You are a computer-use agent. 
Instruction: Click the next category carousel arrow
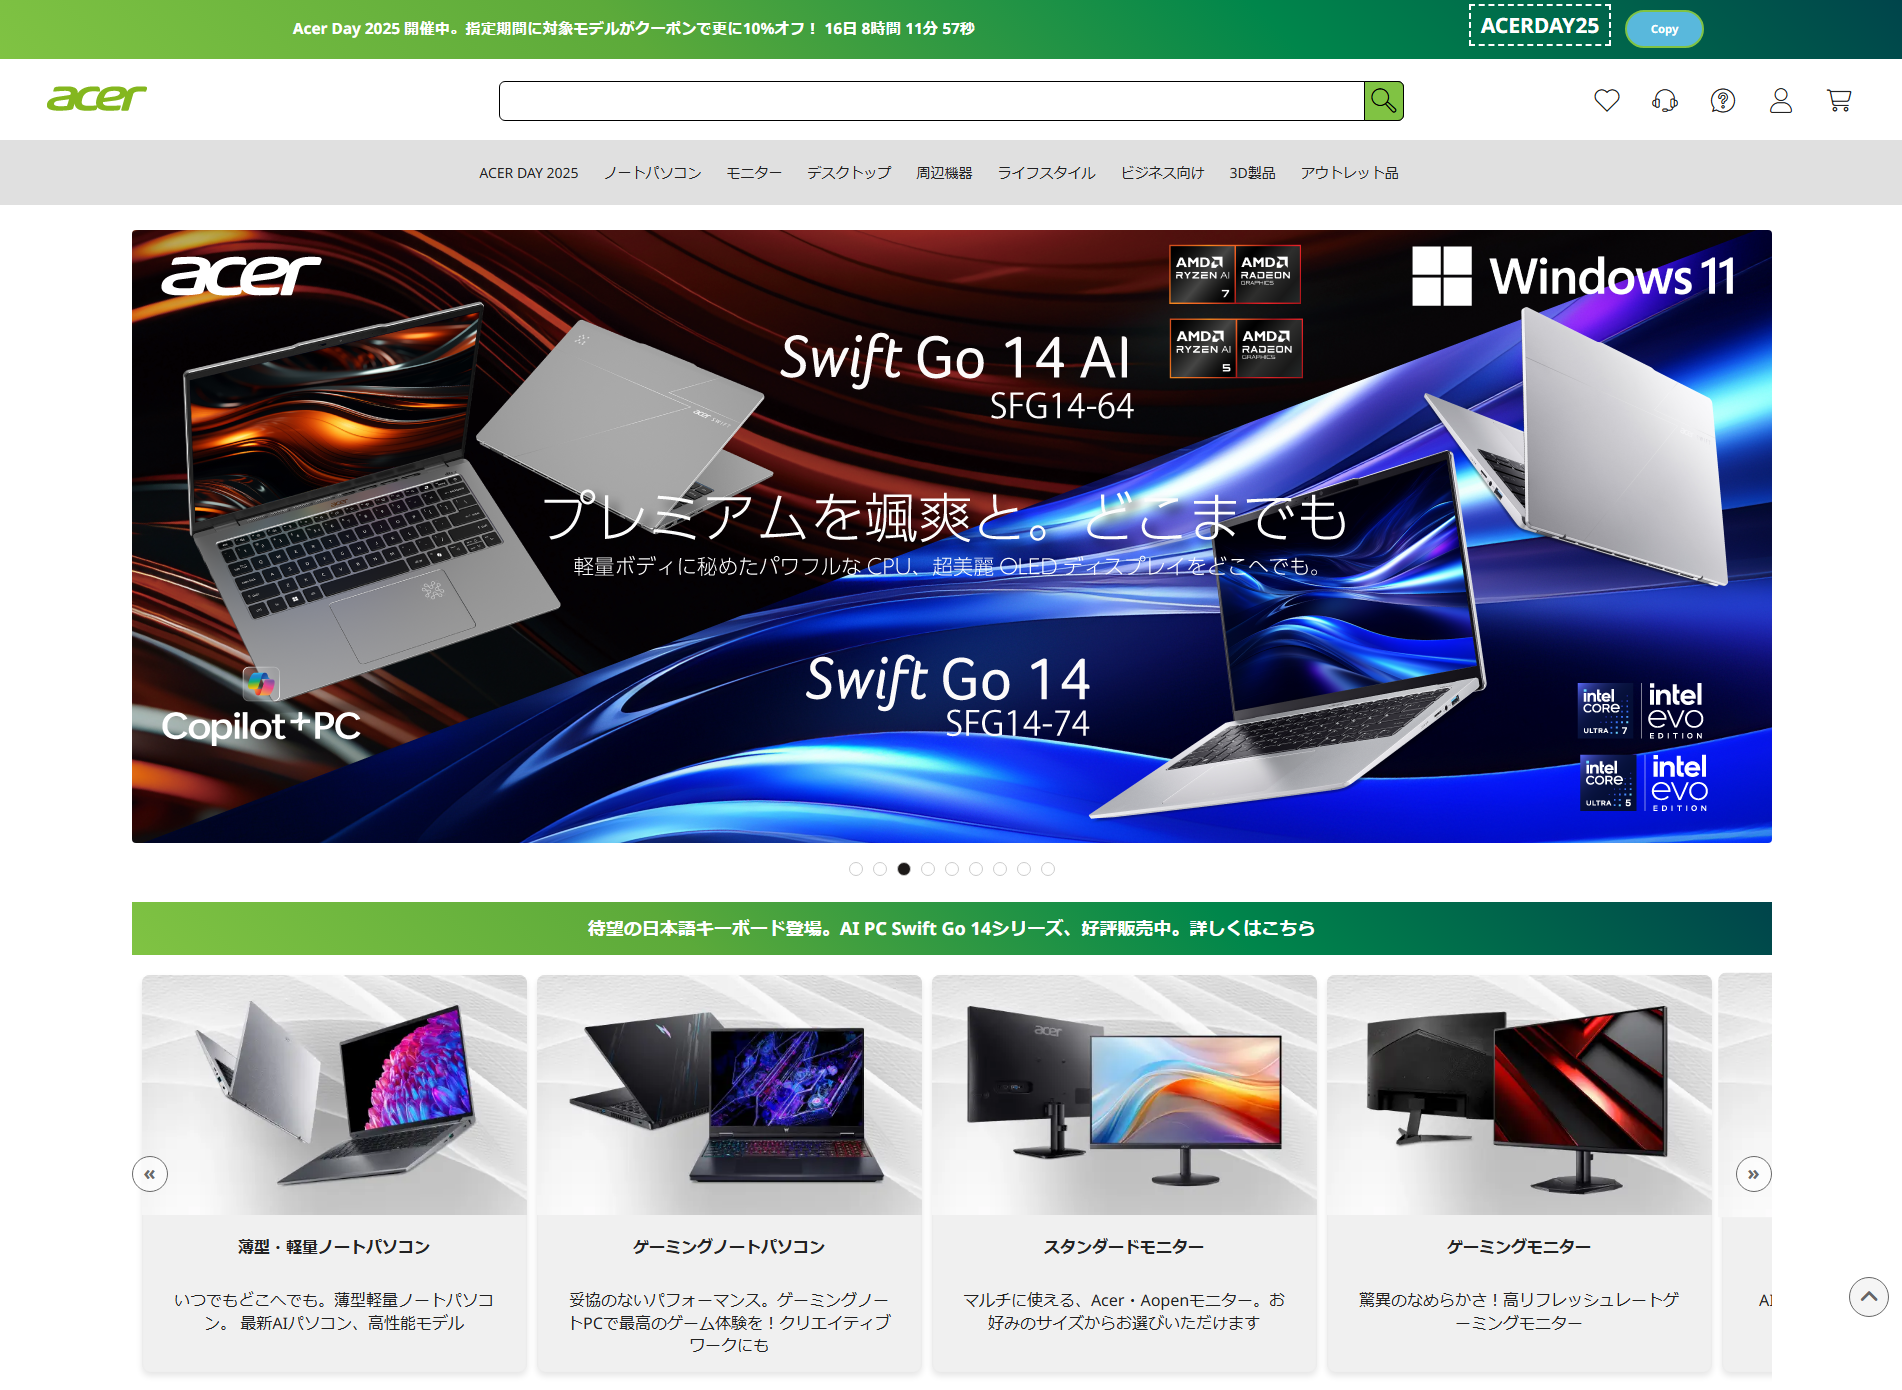pos(1753,1174)
